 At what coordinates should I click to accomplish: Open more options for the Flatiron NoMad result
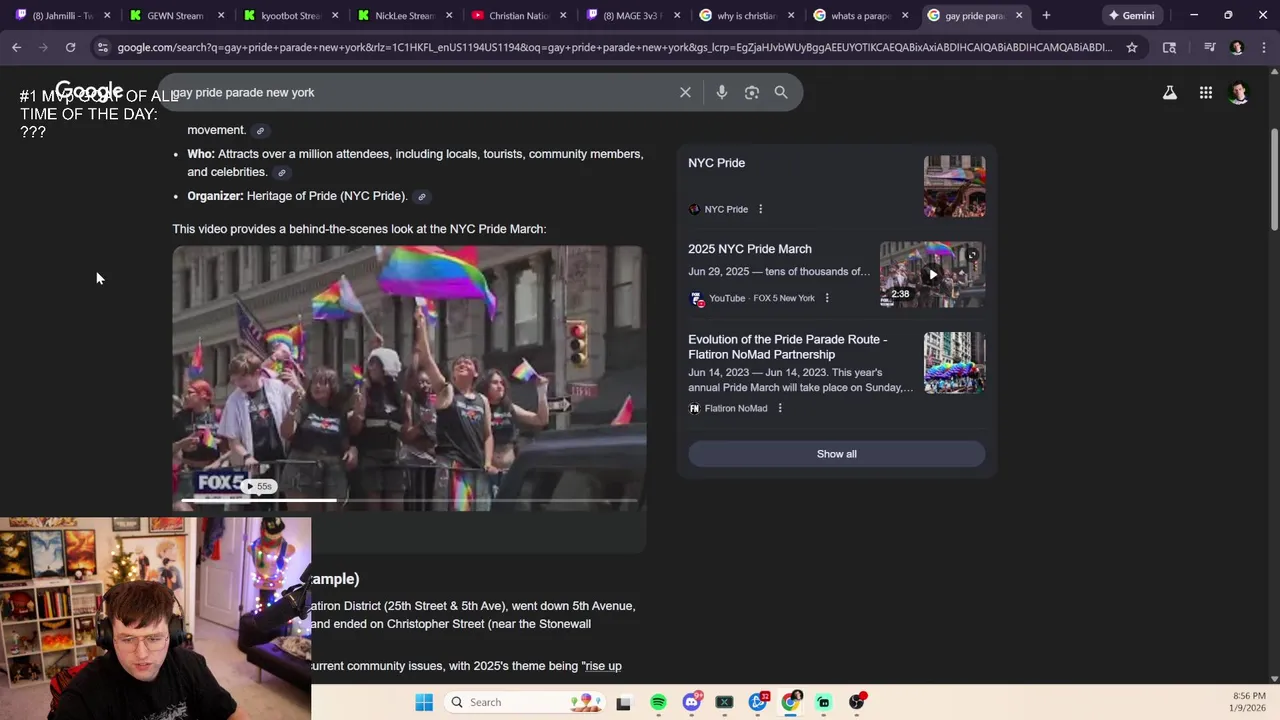point(780,408)
